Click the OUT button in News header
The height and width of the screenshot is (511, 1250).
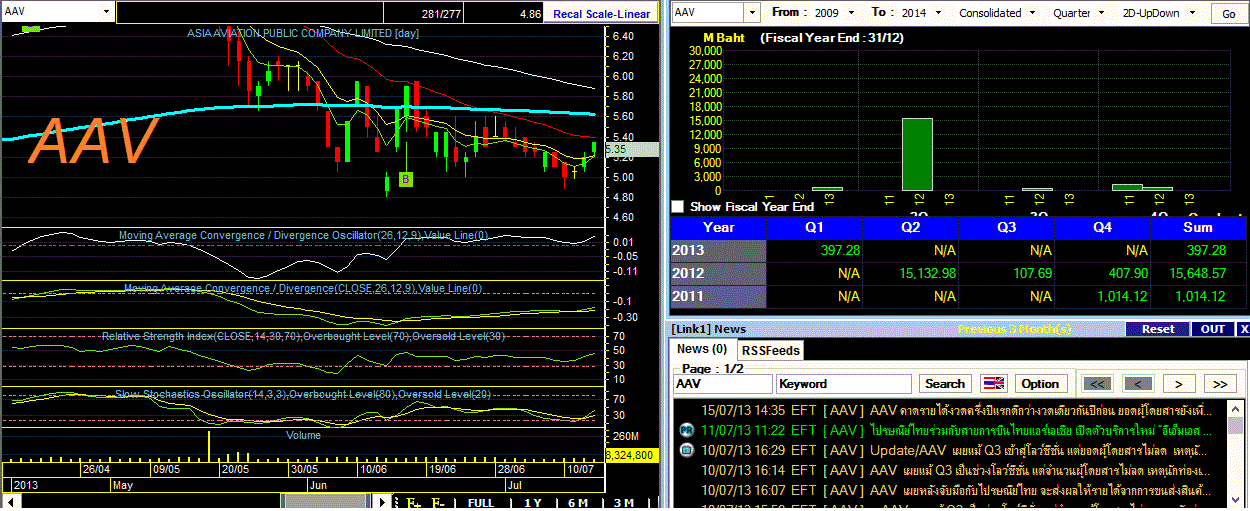point(1212,329)
